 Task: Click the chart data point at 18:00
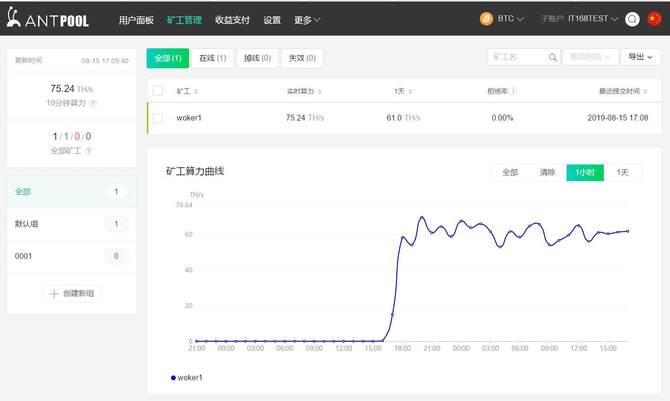click(x=403, y=237)
